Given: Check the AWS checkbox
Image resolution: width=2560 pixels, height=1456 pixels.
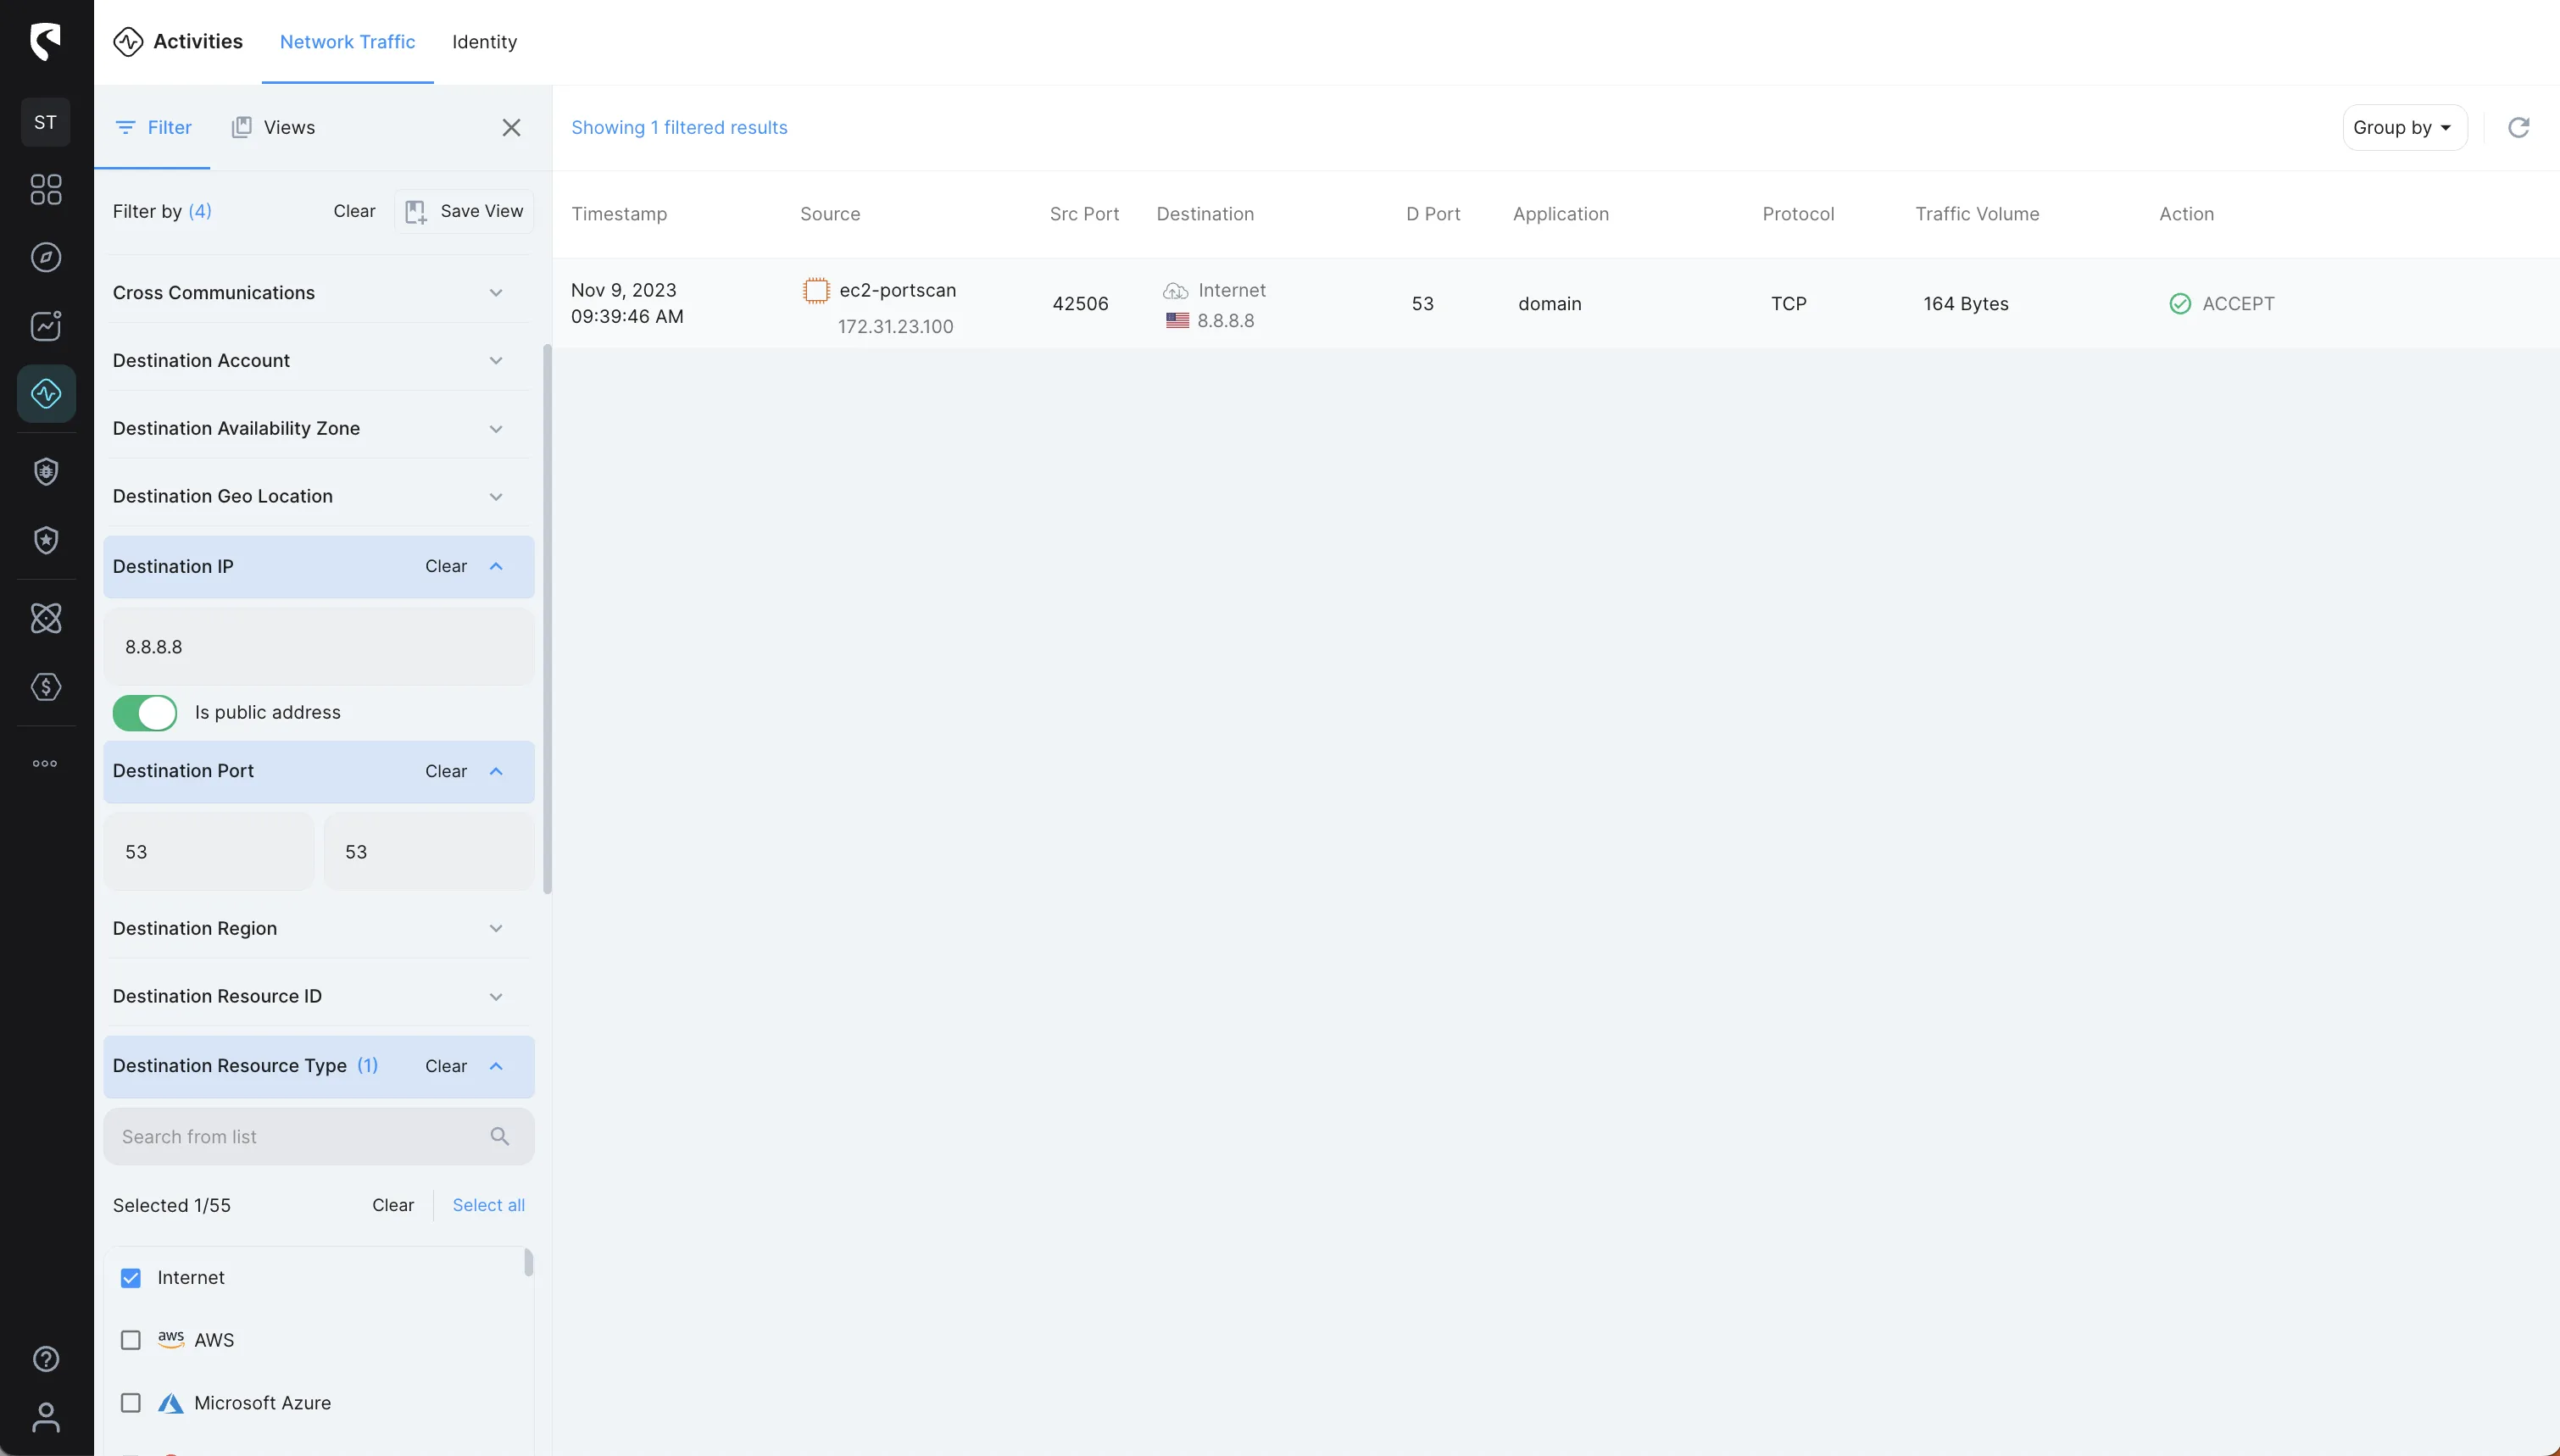Looking at the screenshot, I should 130,1339.
